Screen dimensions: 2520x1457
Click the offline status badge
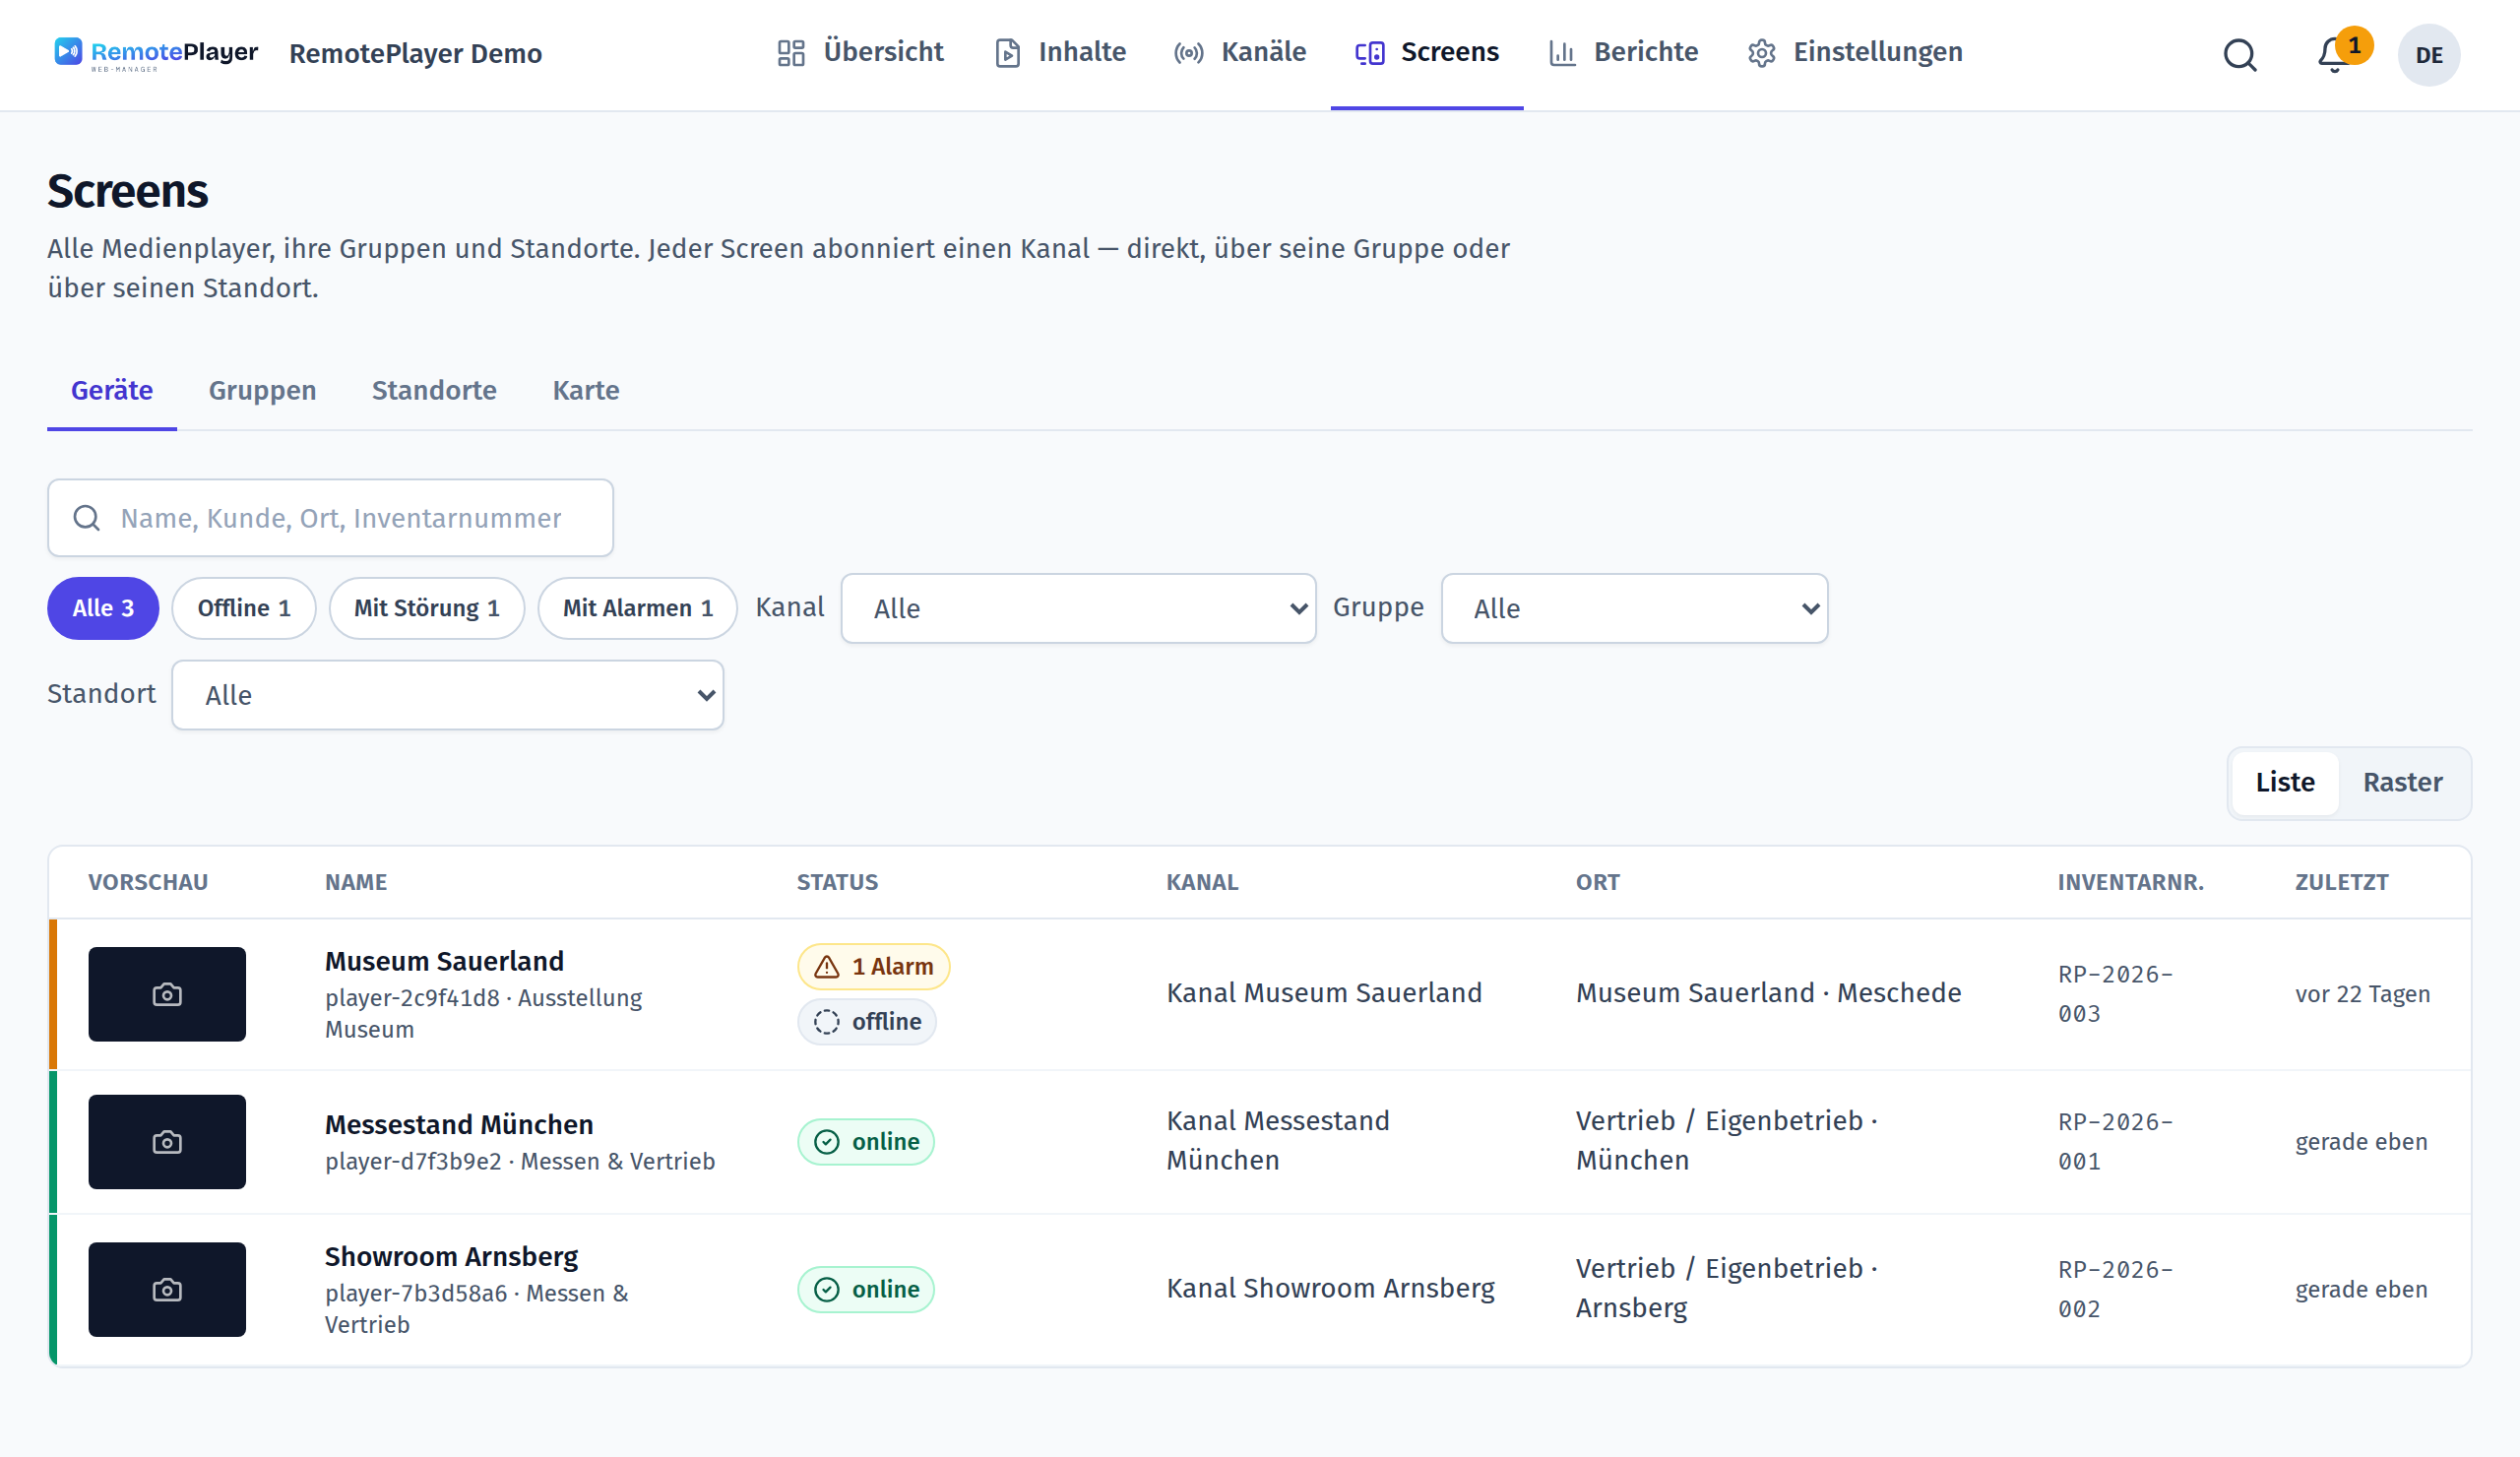click(866, 1022)
